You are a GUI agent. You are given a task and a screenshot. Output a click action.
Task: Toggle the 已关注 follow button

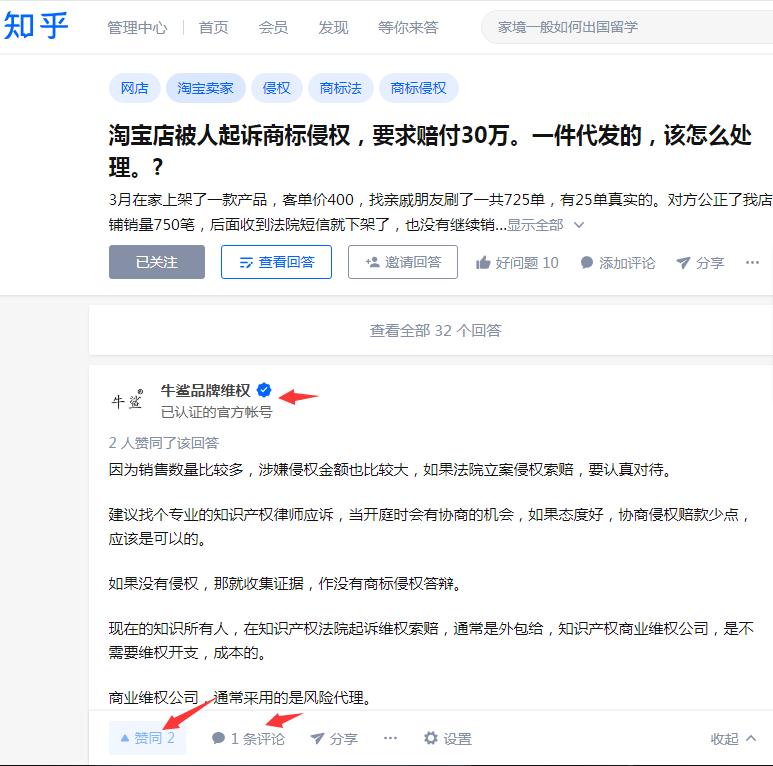click(x=157, y=262)
